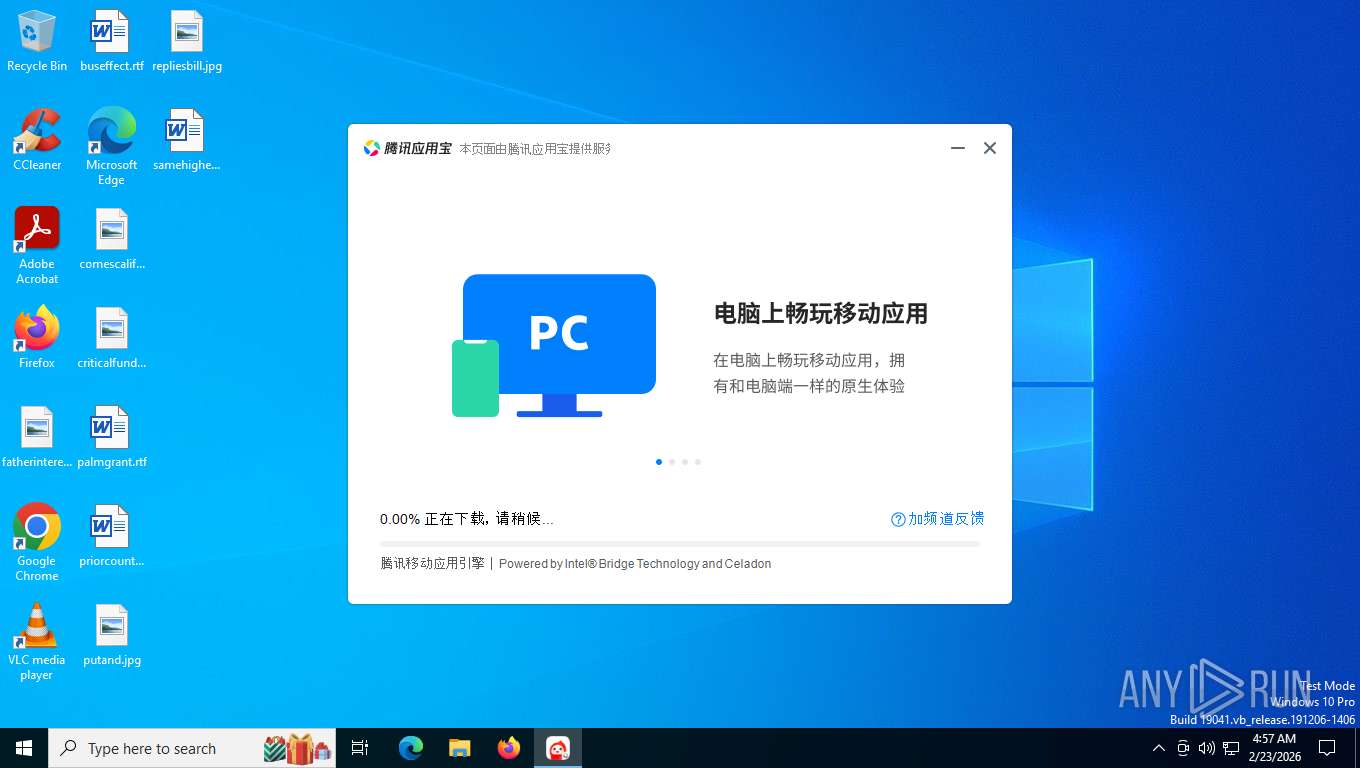Open Firefox desktop shortcut
The image size is (1360, 768).
pos(37,338)
